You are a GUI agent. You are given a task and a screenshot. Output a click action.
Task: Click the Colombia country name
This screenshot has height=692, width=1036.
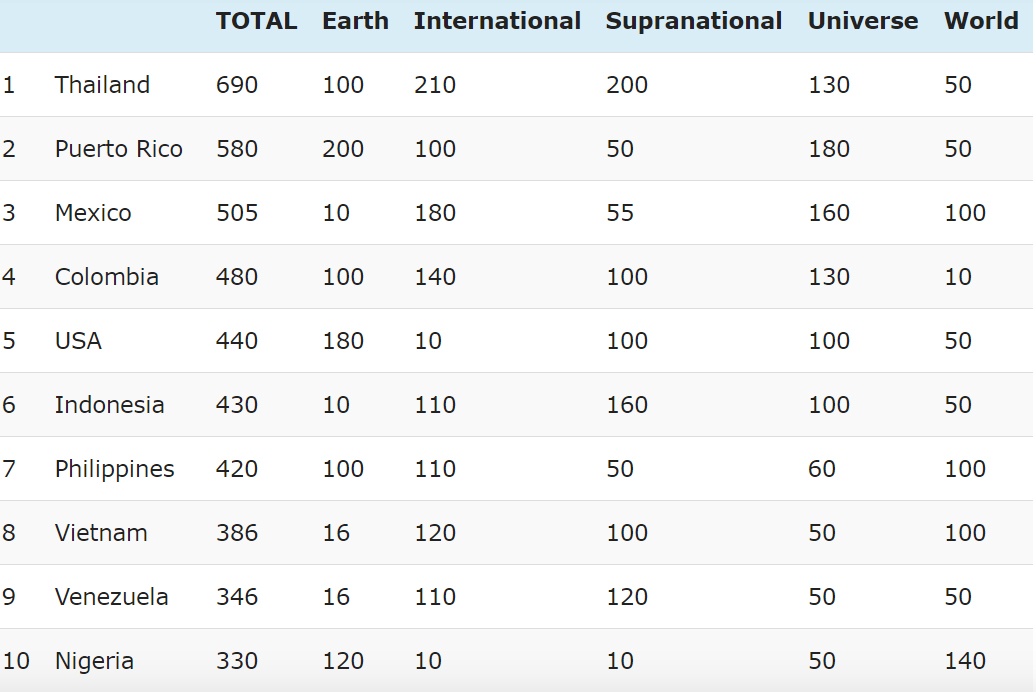[106, 277]
